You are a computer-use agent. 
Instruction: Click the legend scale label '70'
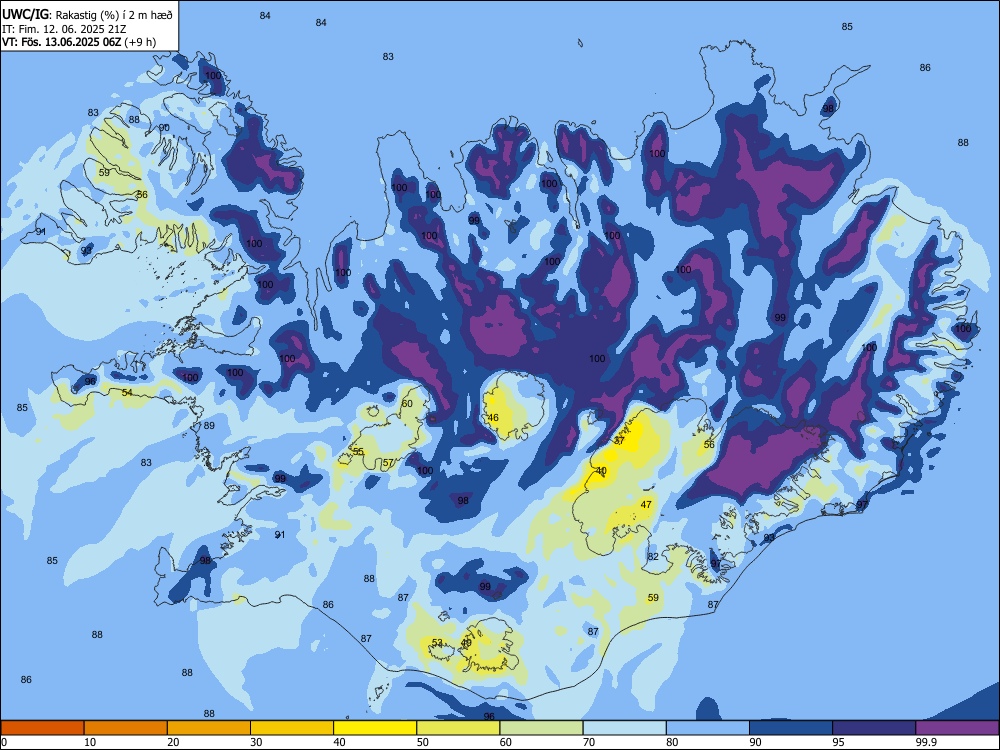589,742
